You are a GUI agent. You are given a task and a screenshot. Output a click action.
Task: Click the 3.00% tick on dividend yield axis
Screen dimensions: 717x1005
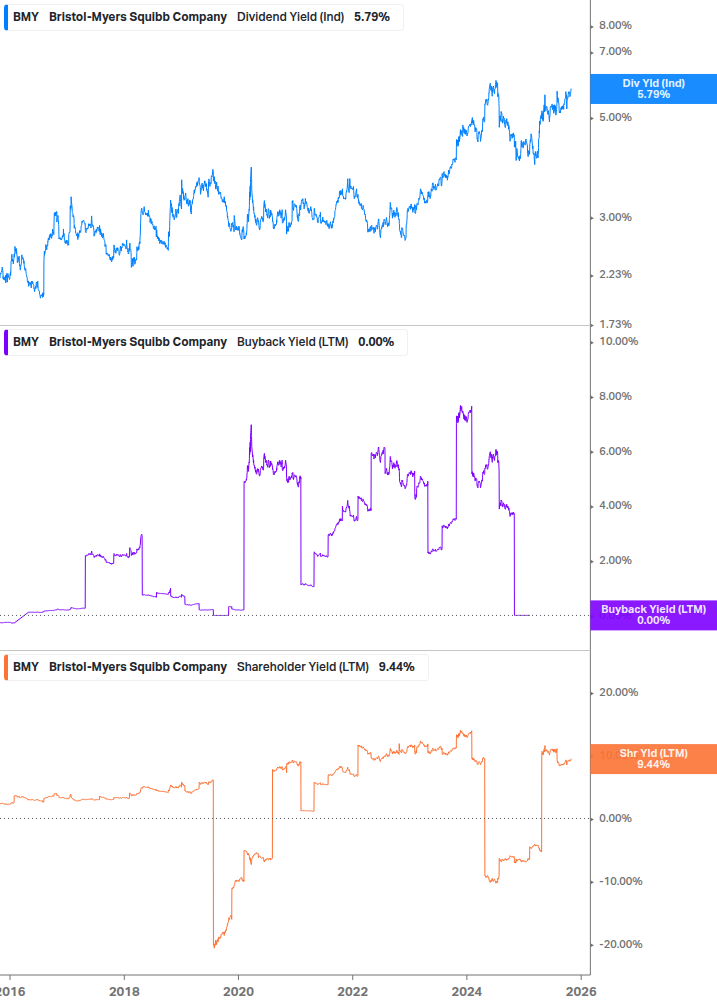[615, 217]
